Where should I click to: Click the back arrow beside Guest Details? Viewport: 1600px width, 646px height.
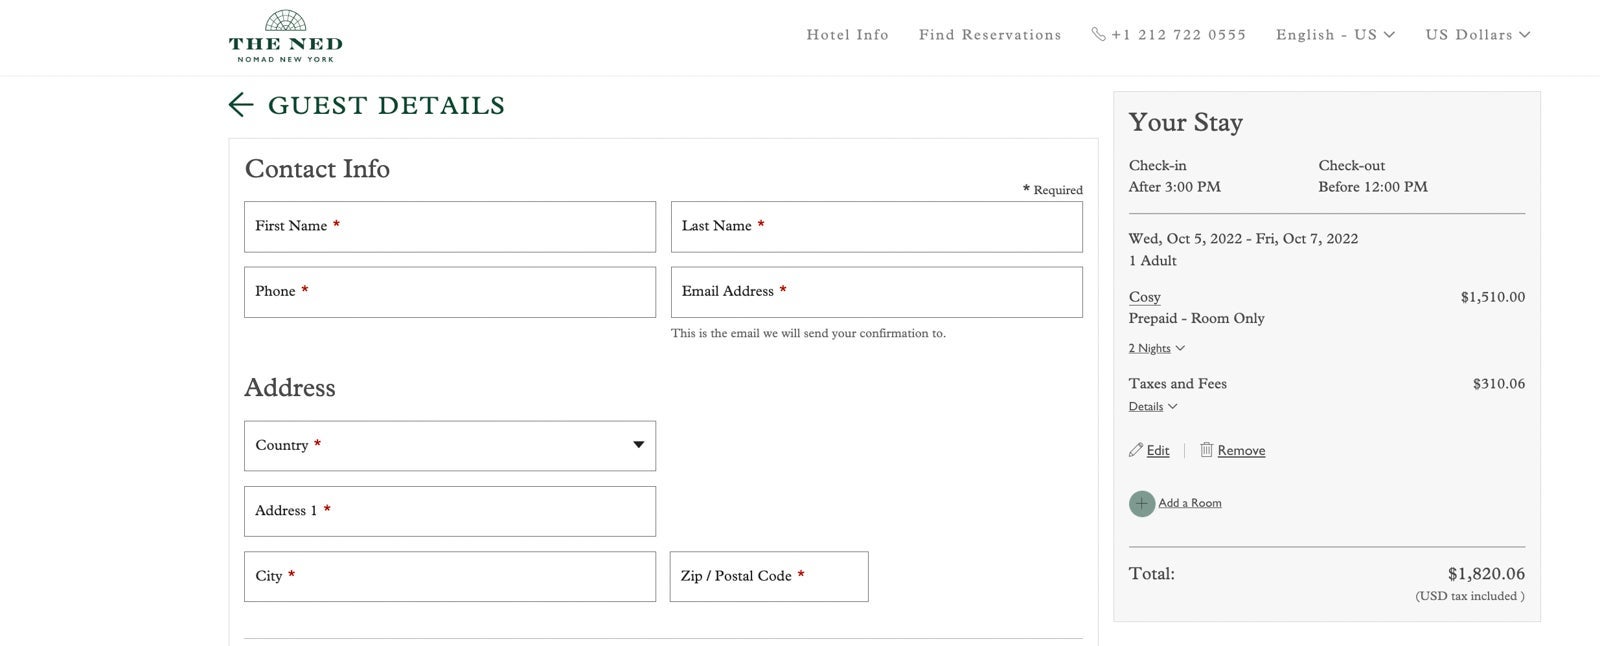[x=240, y=105]
